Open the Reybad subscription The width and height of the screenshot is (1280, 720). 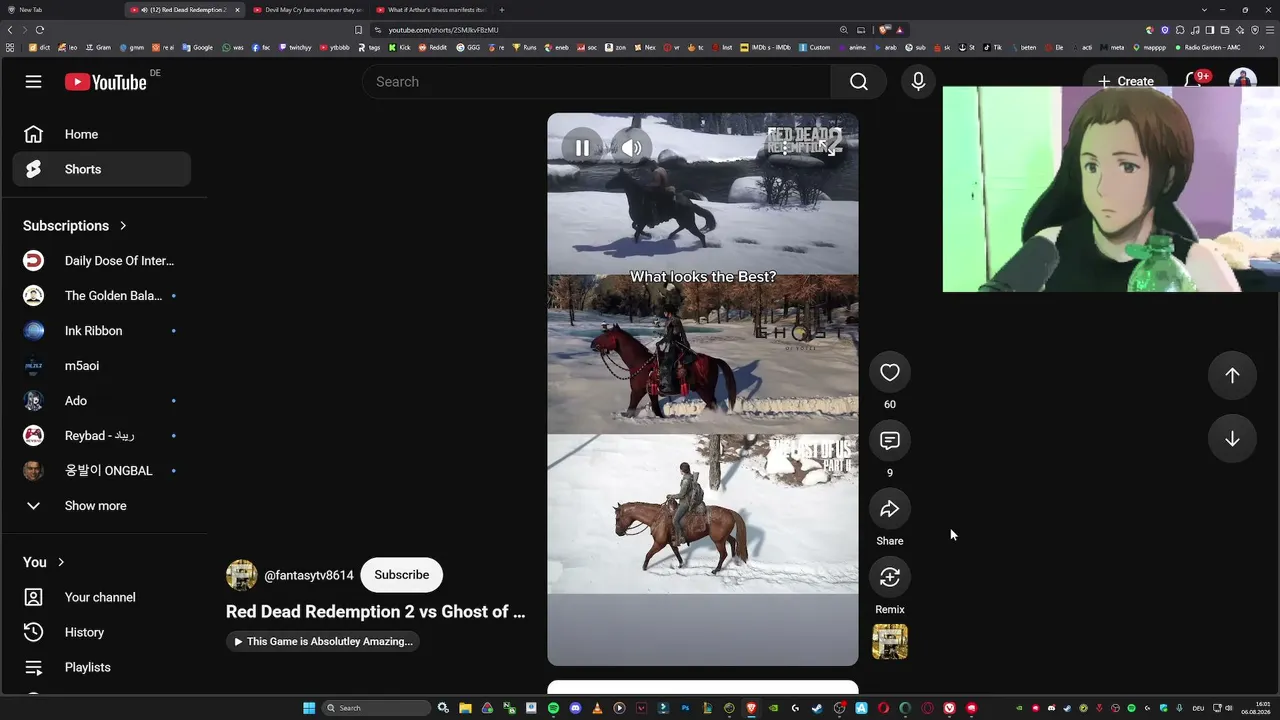(101, 436)
